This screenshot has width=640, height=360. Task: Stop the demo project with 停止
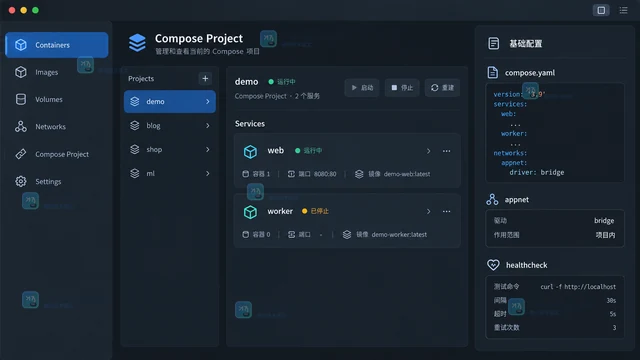(x=402, y=88)
